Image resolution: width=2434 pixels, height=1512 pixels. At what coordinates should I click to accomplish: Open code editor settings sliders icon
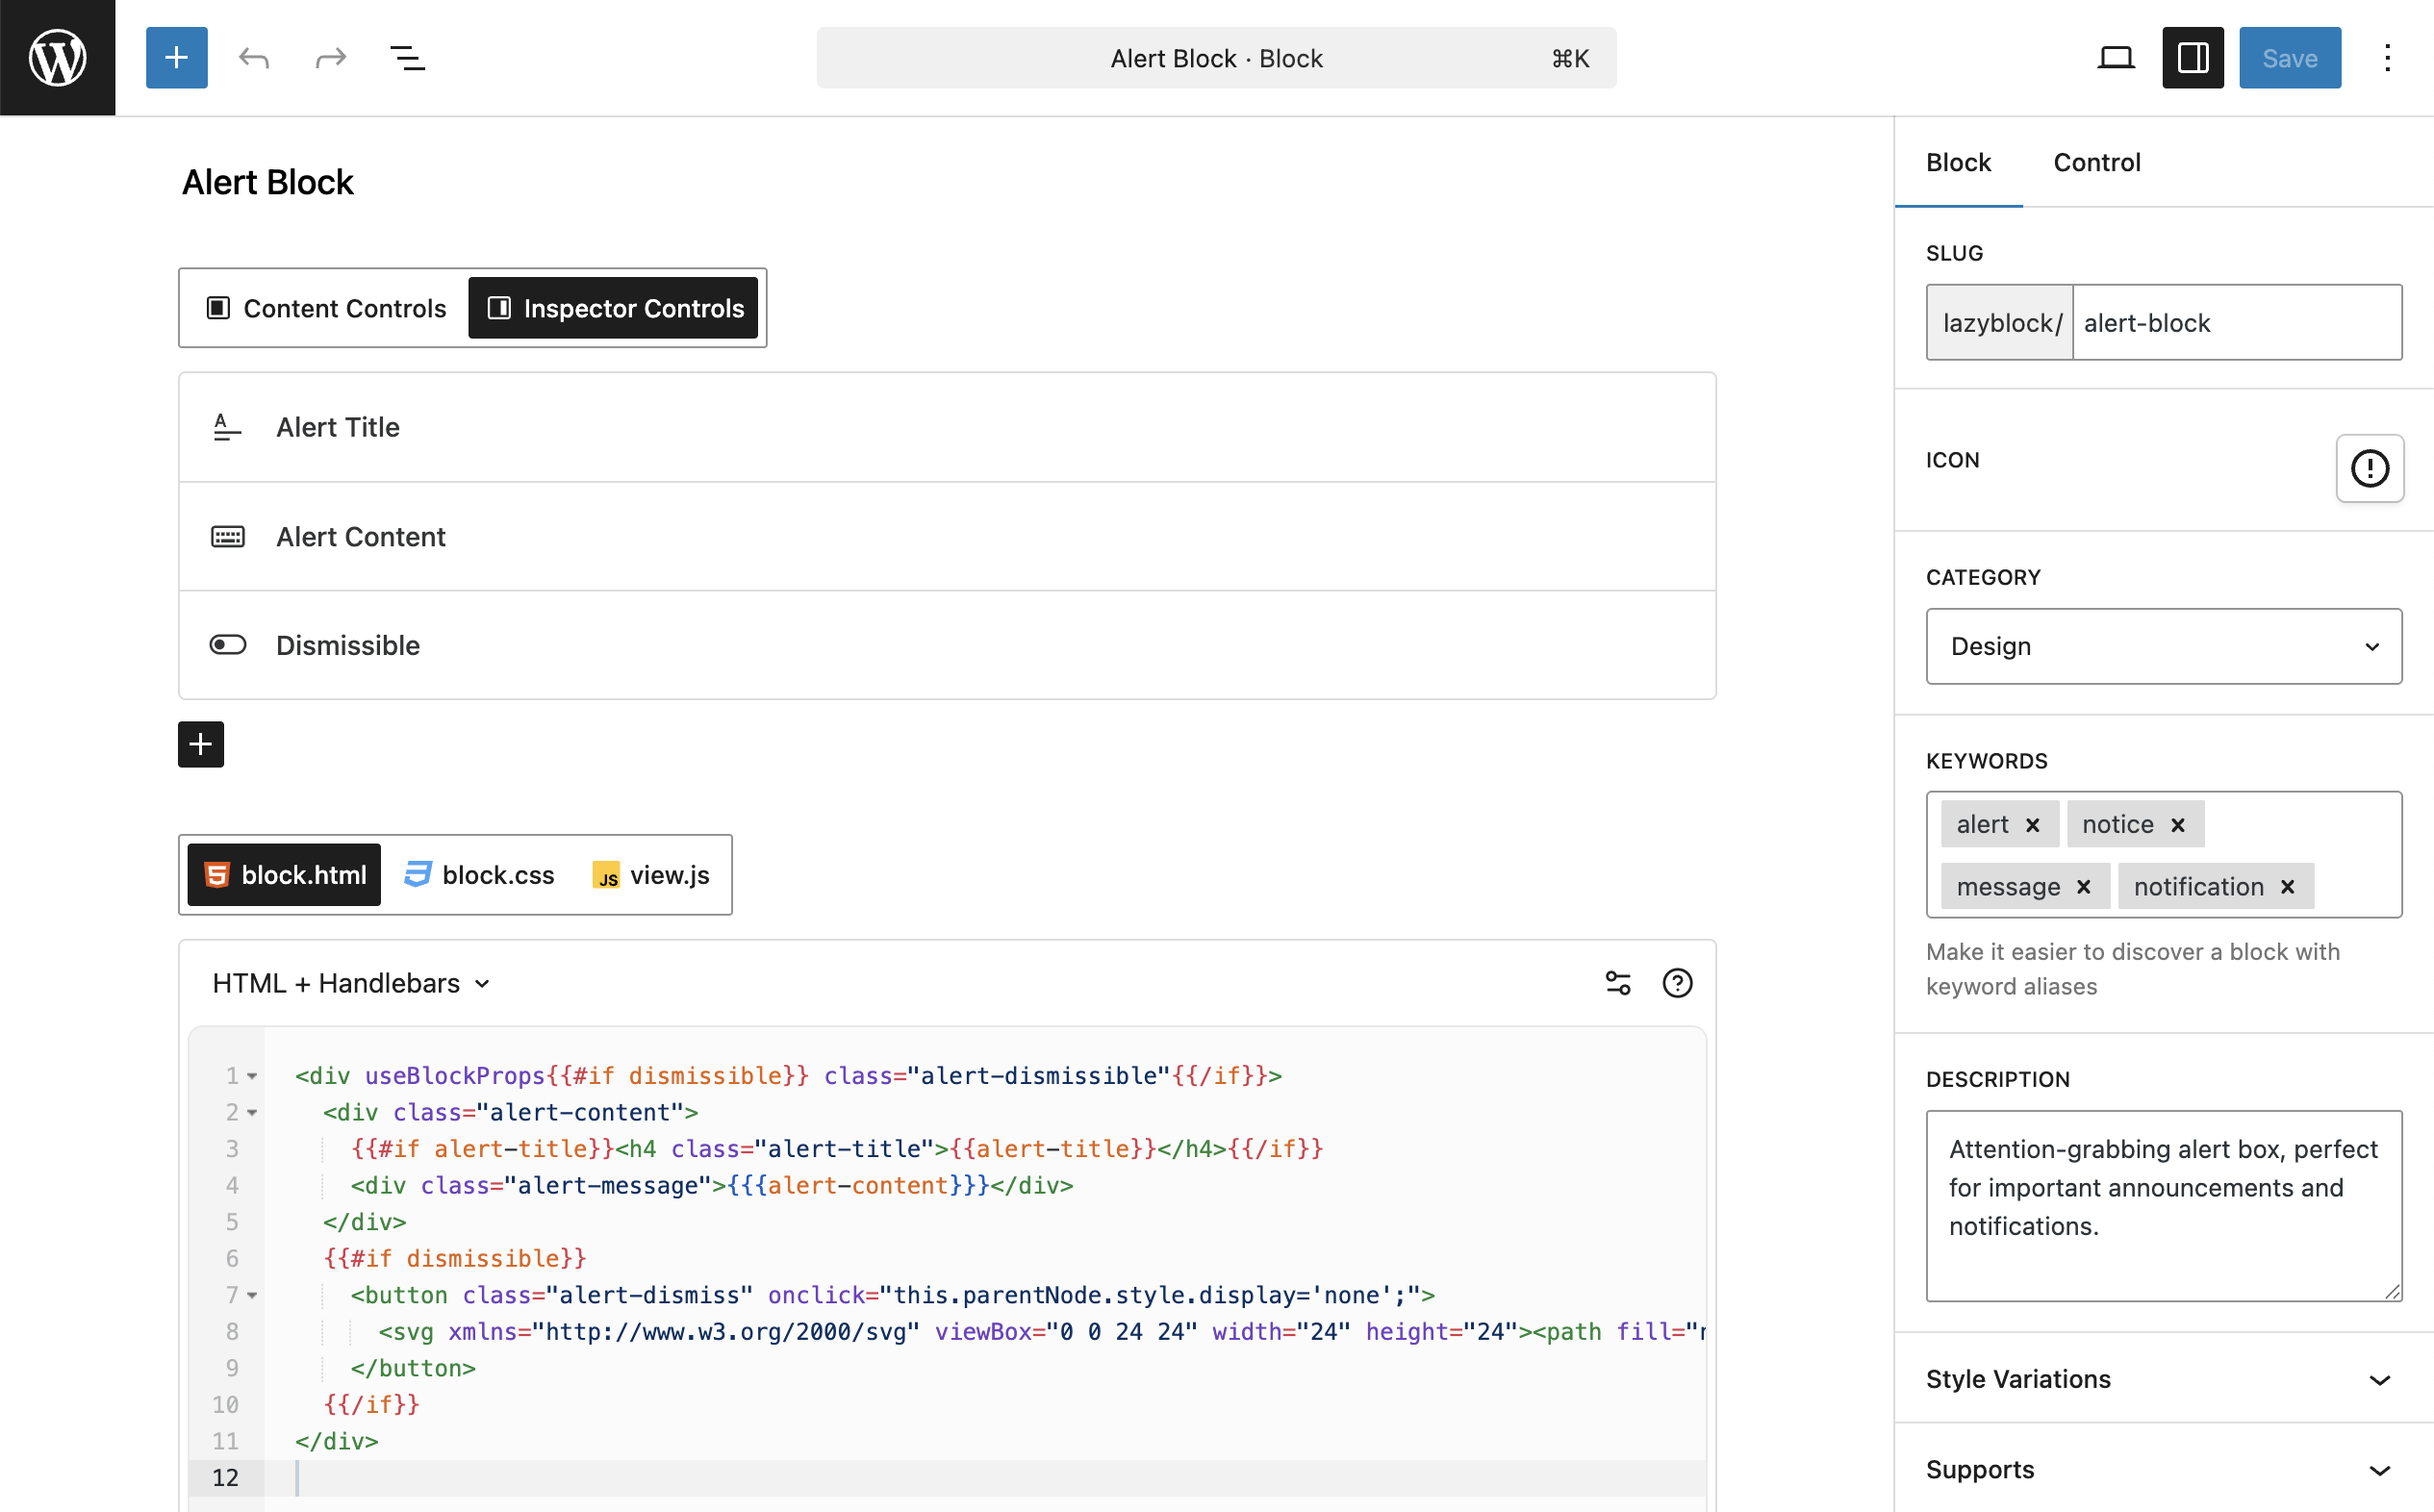click(x=1618, y=983)
